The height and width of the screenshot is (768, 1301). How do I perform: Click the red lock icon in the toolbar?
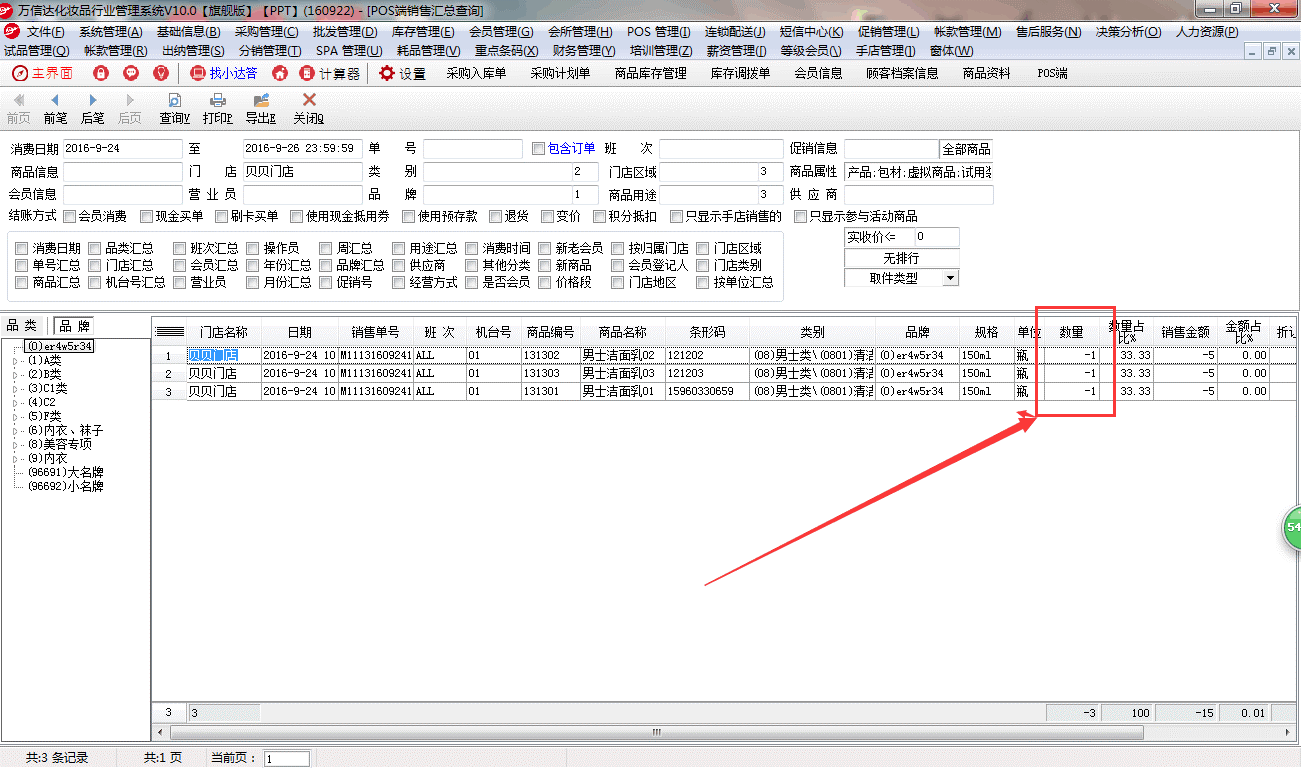[101, 73]
